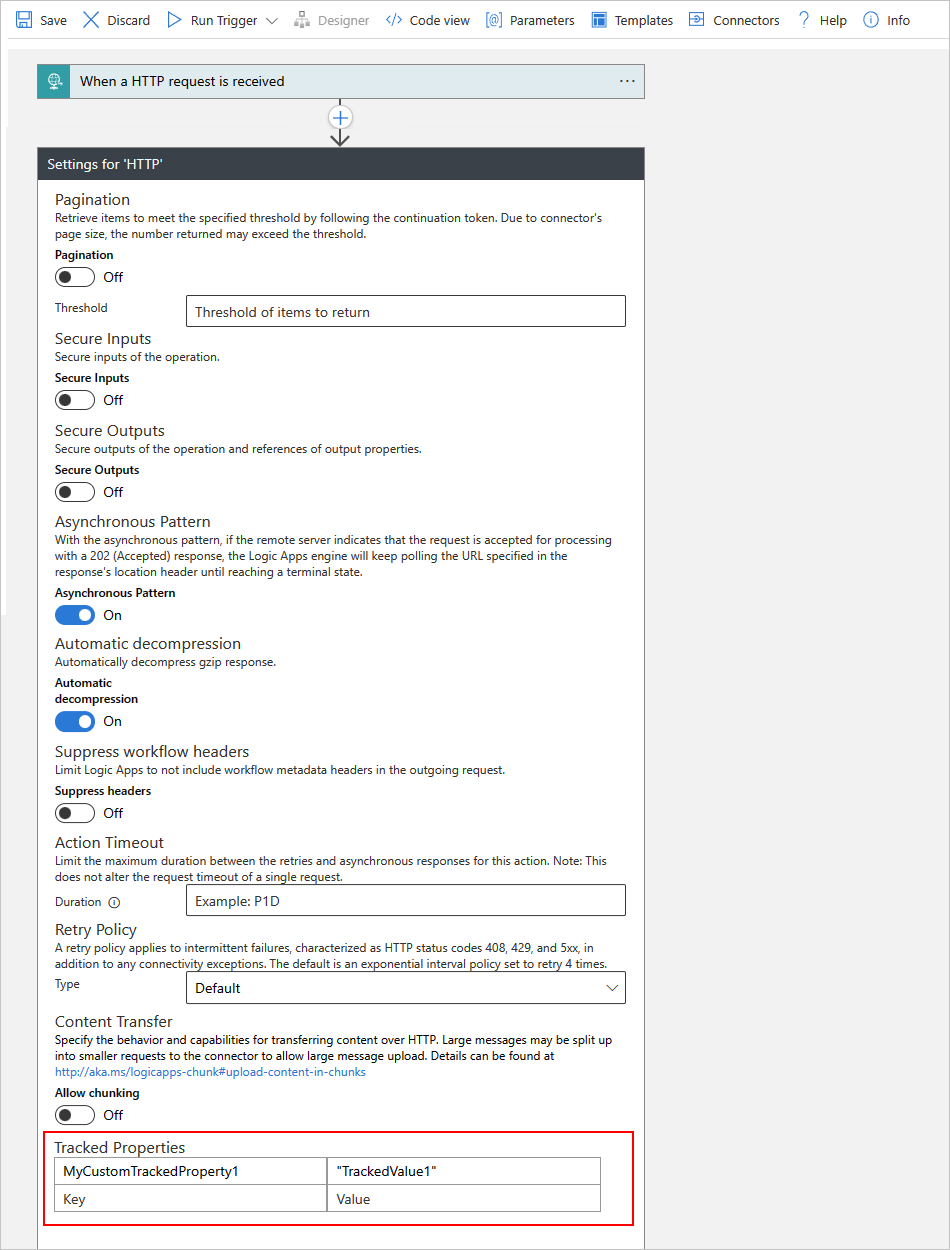Disable the Asynchronous Pattern toggle
The height and width of the screenshot is (1250, 950).
coord(74,614)
